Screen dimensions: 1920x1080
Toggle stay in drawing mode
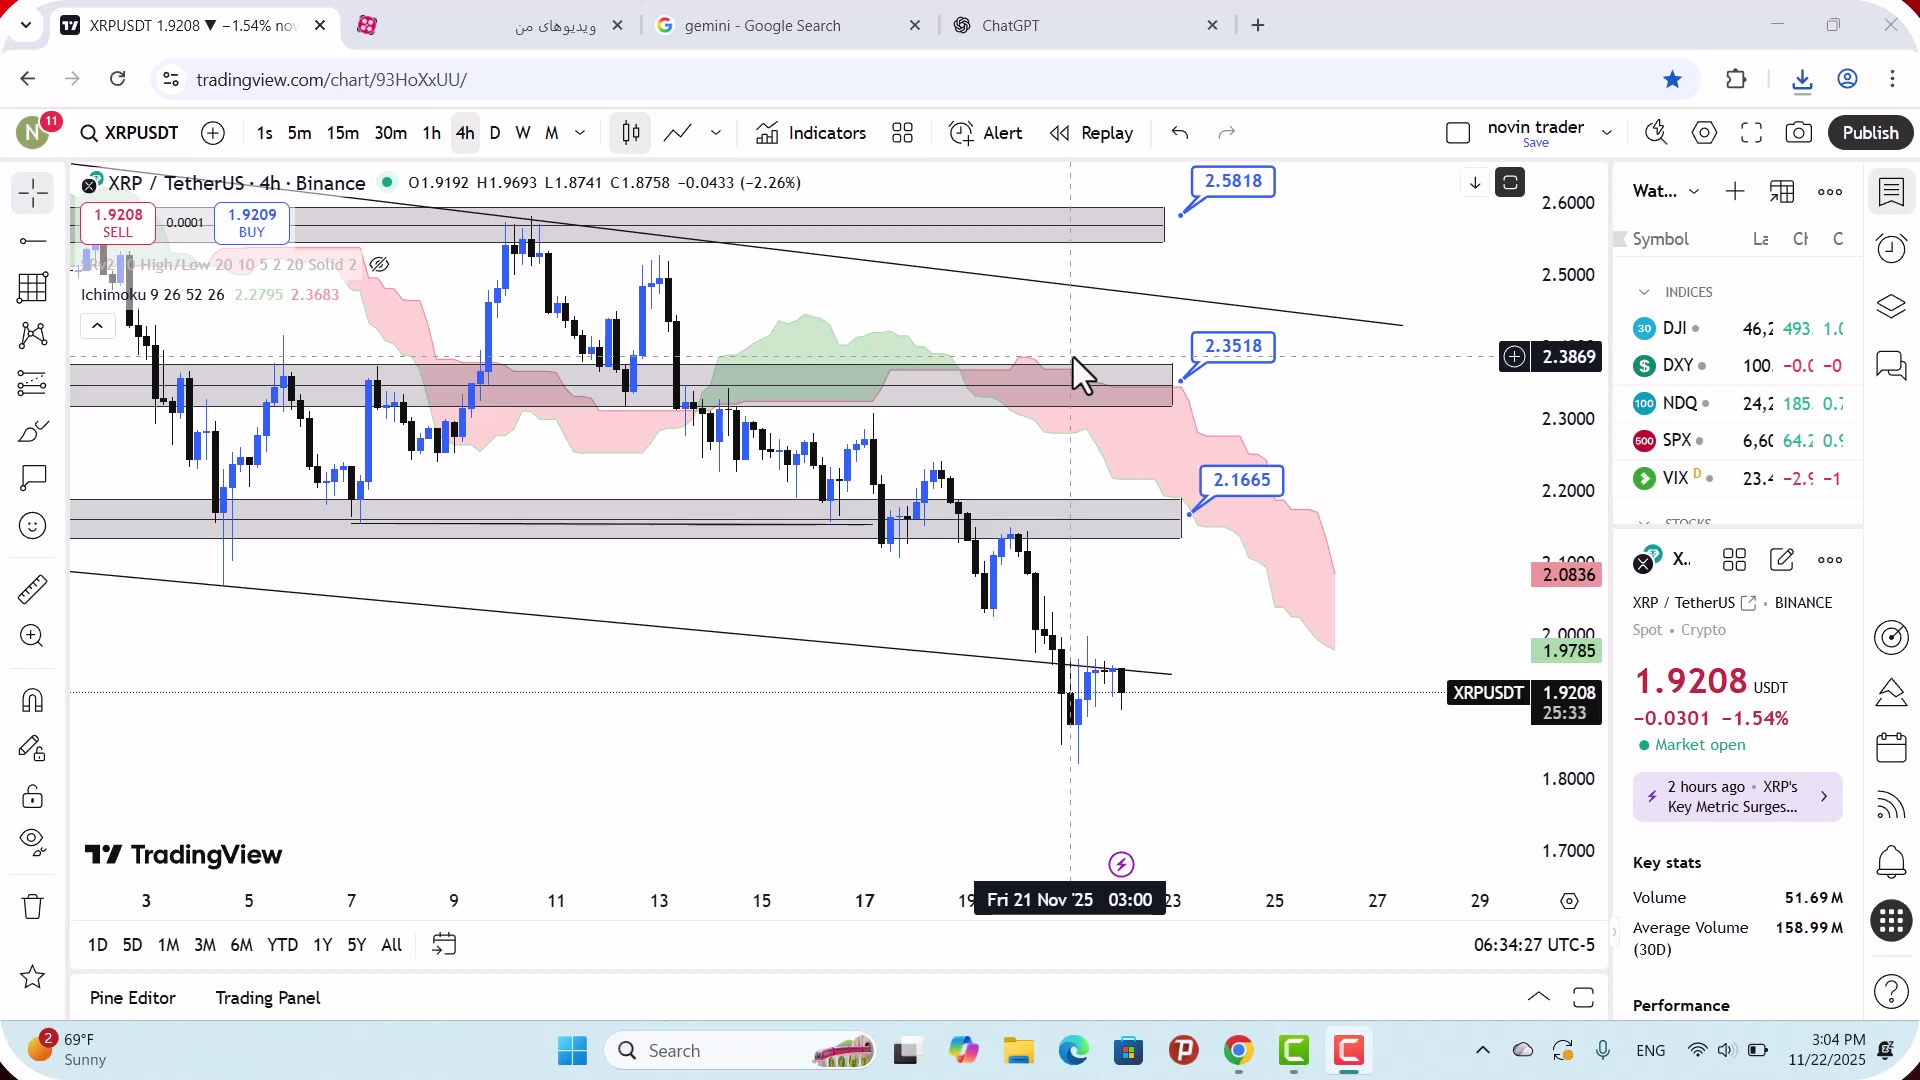click(x=33, y=748)
